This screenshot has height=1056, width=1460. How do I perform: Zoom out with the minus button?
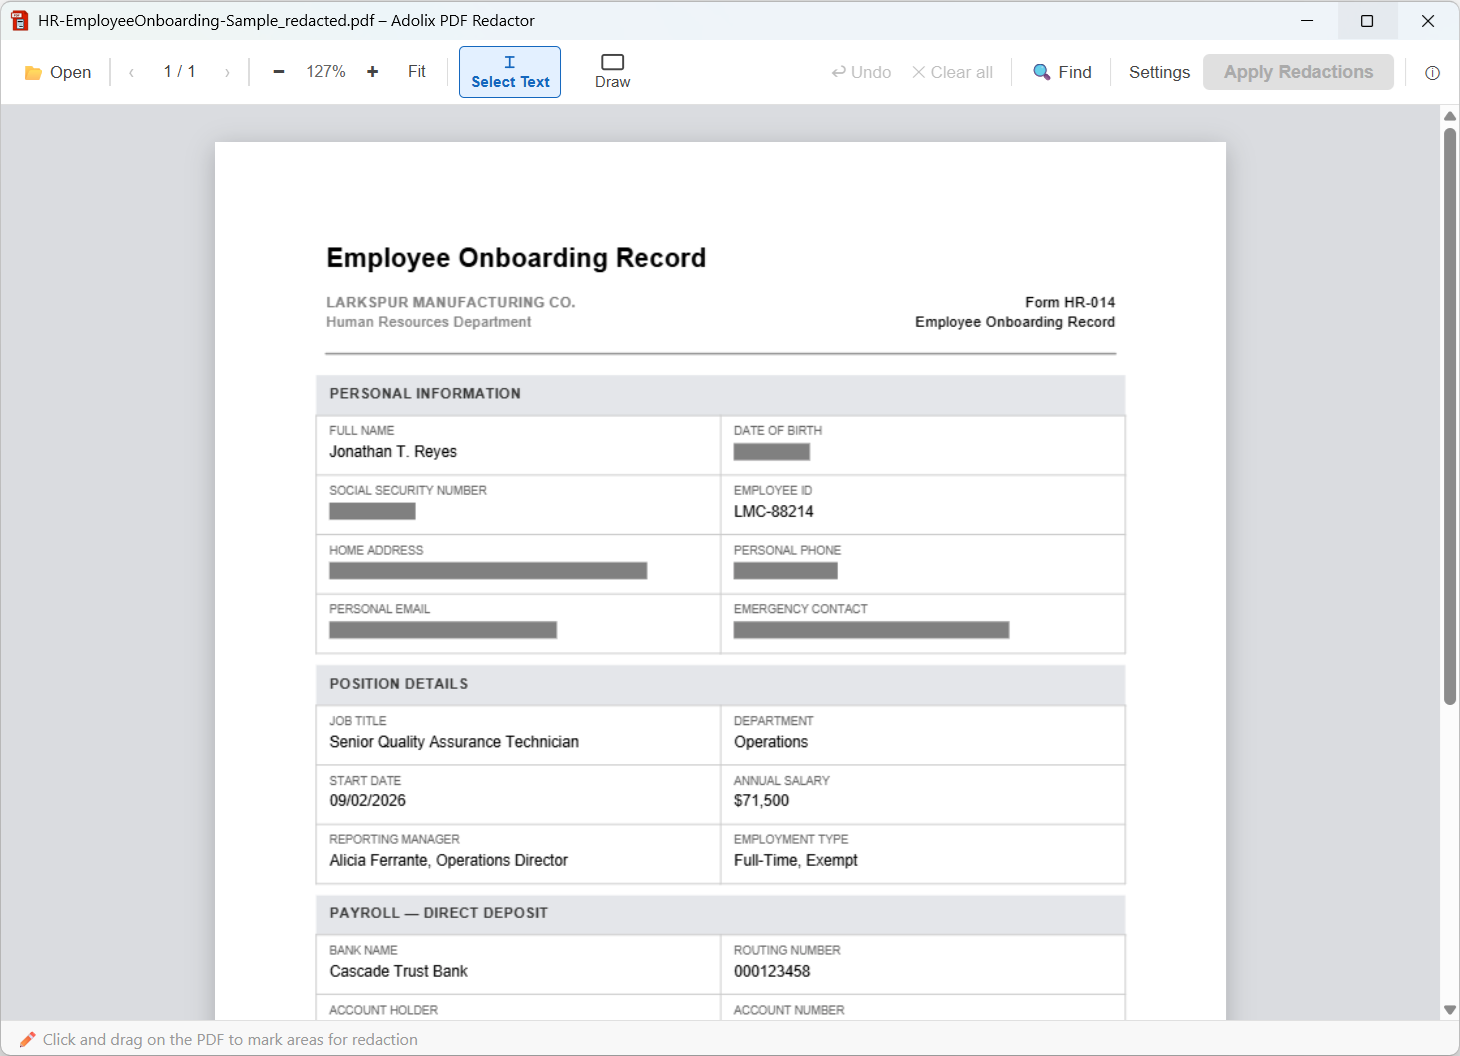click(279, 72)
